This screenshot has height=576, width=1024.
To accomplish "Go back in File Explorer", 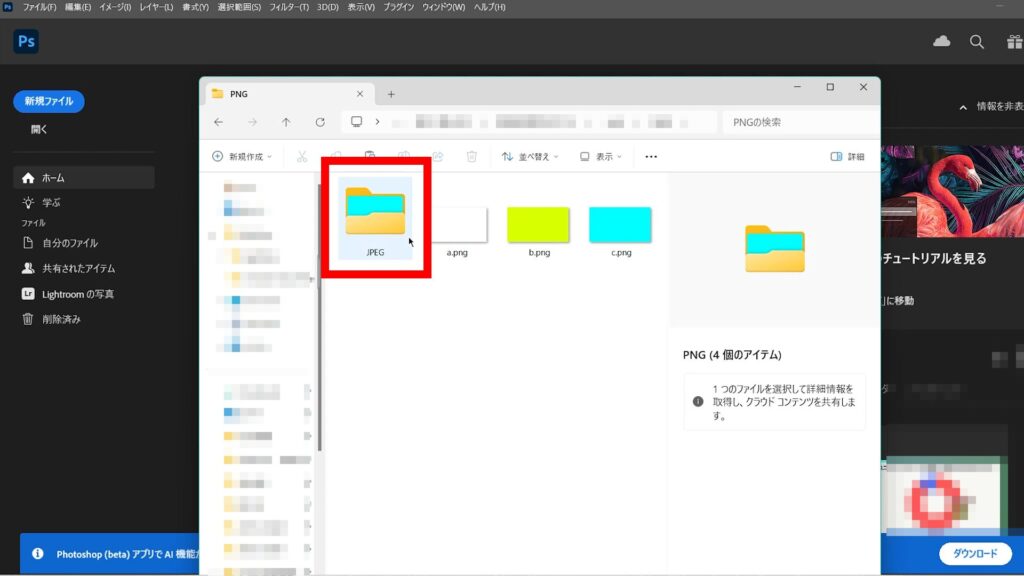I will click(219, 122).
